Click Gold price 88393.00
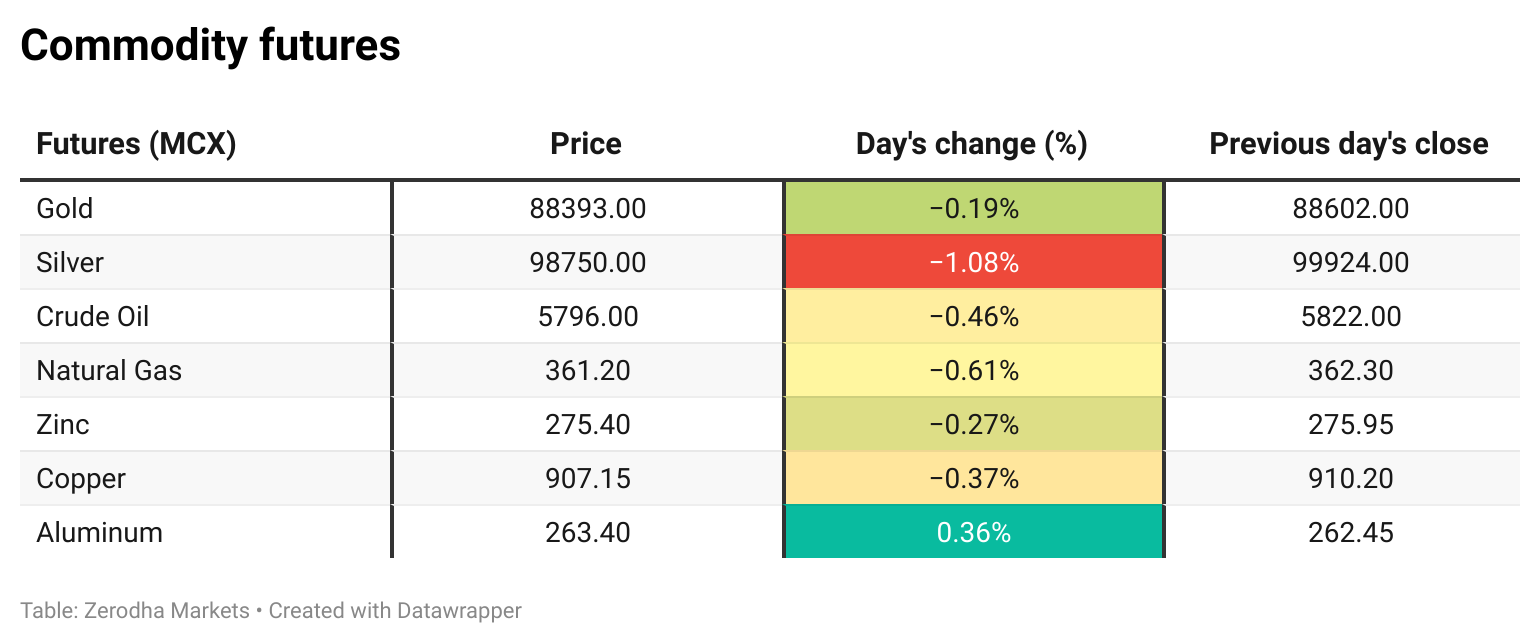This screenshot has width=1540, height=644. pyautogui.click(x=588, y=209)
